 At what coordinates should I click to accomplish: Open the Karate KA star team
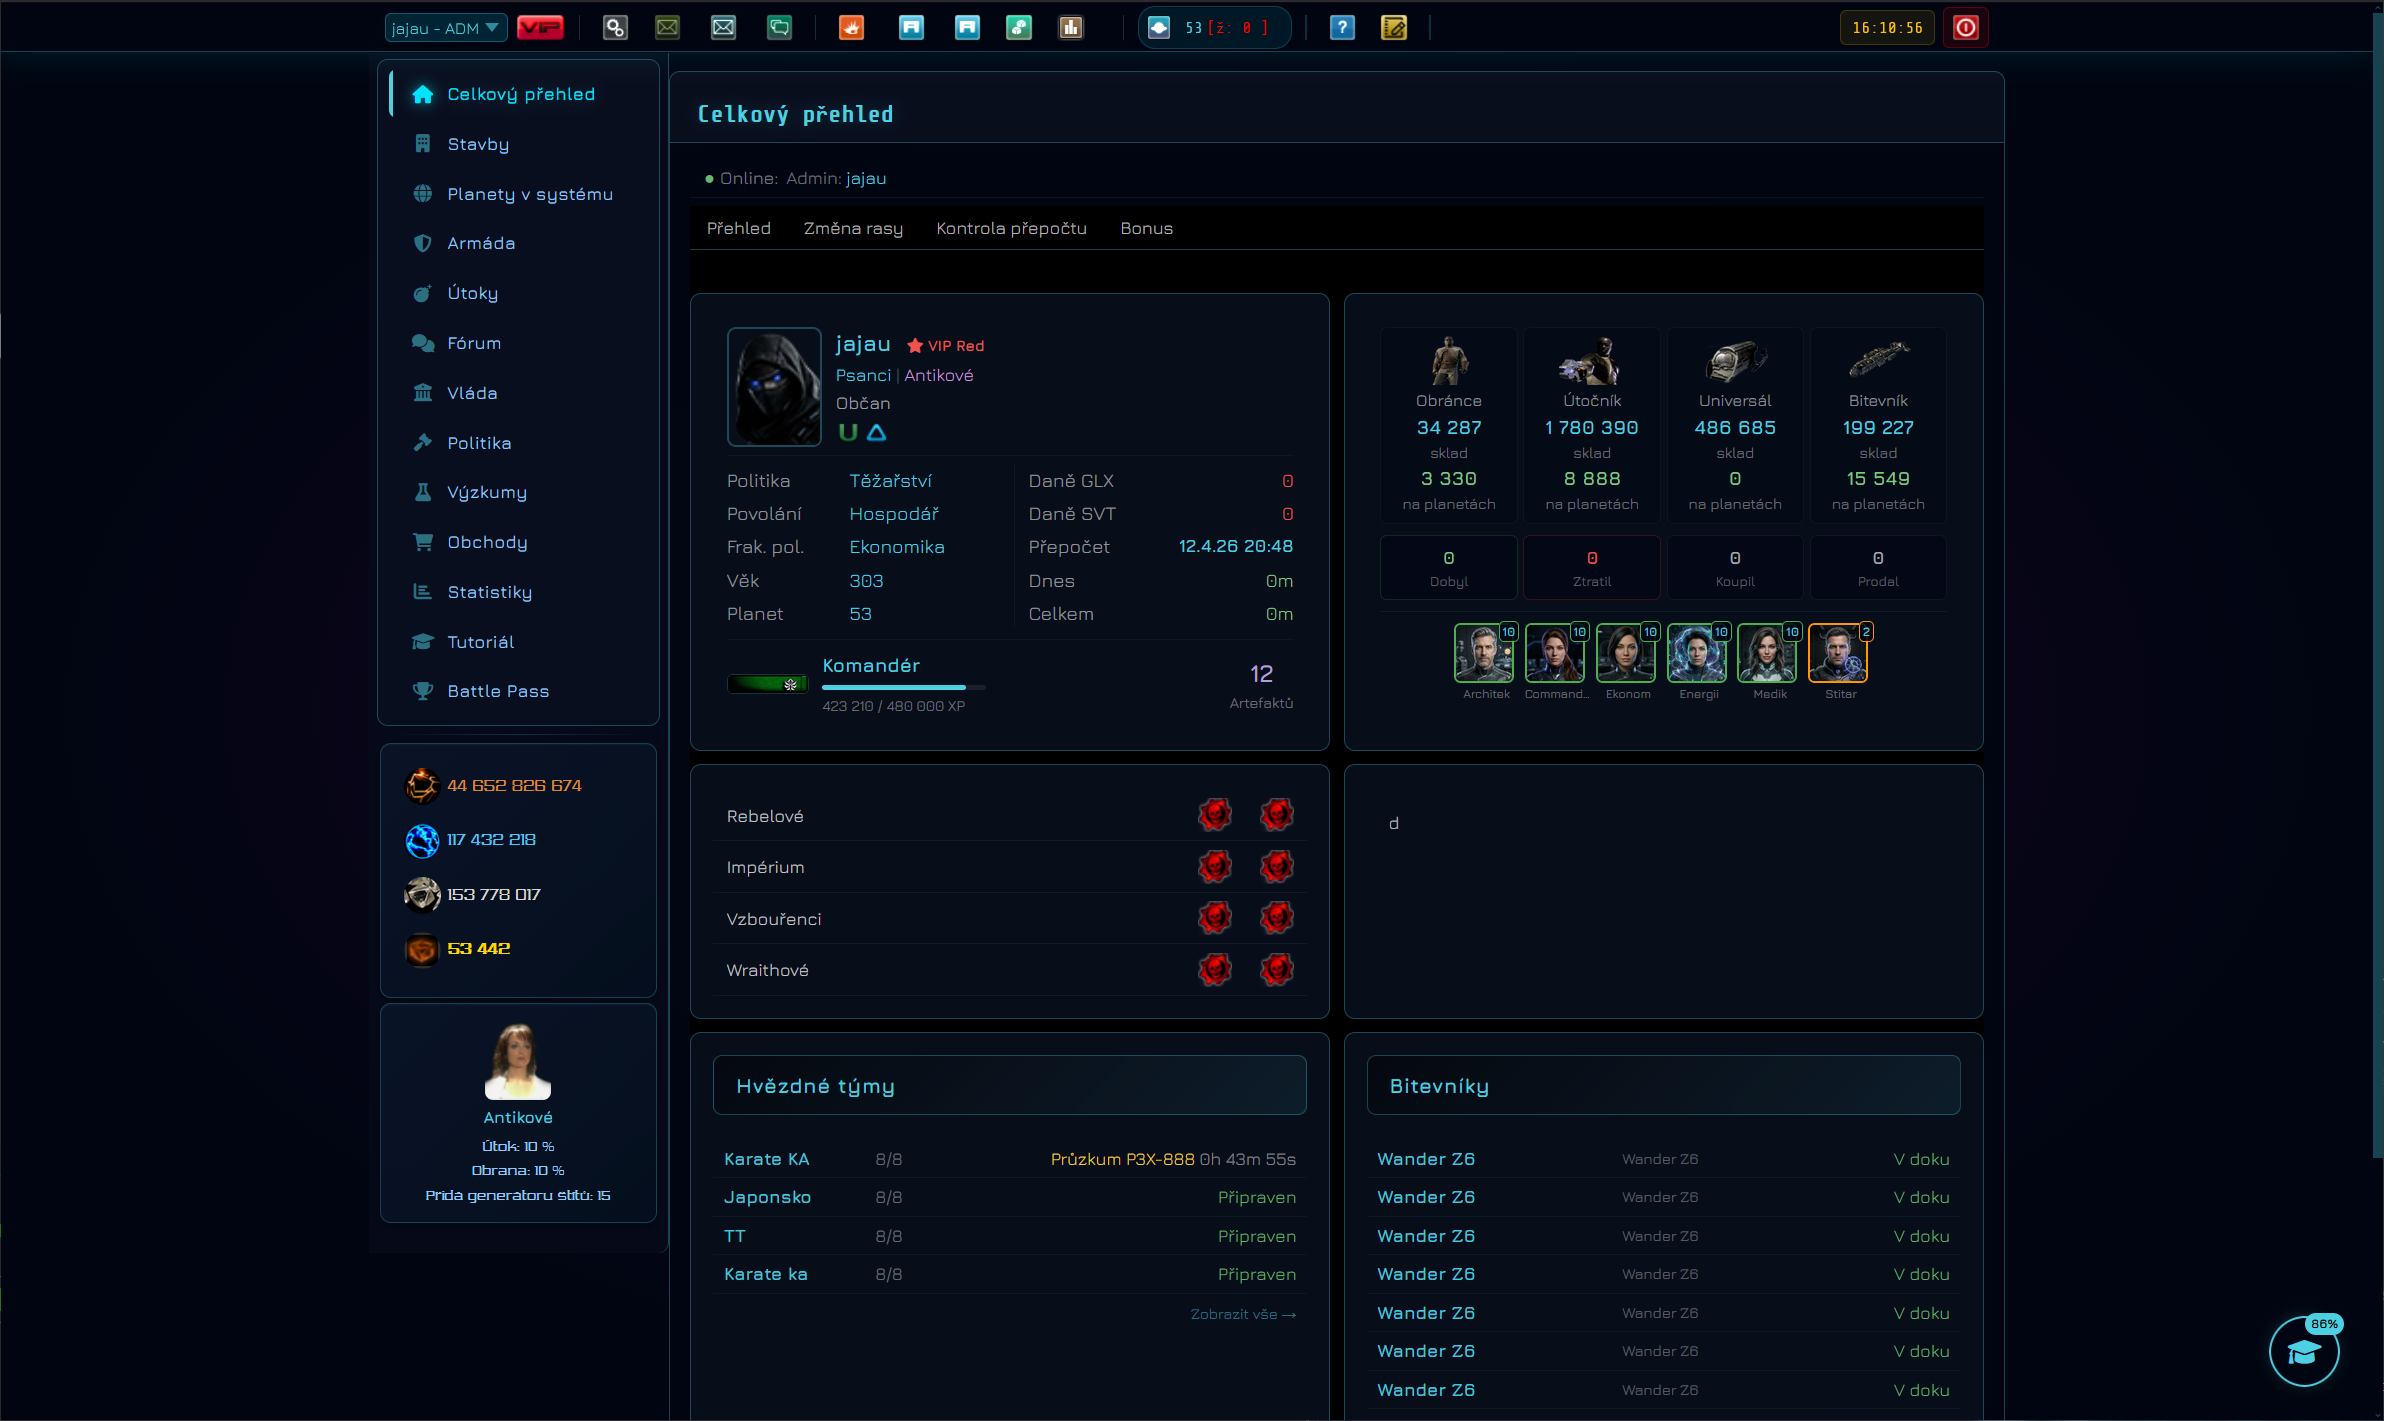[766, 1159]
